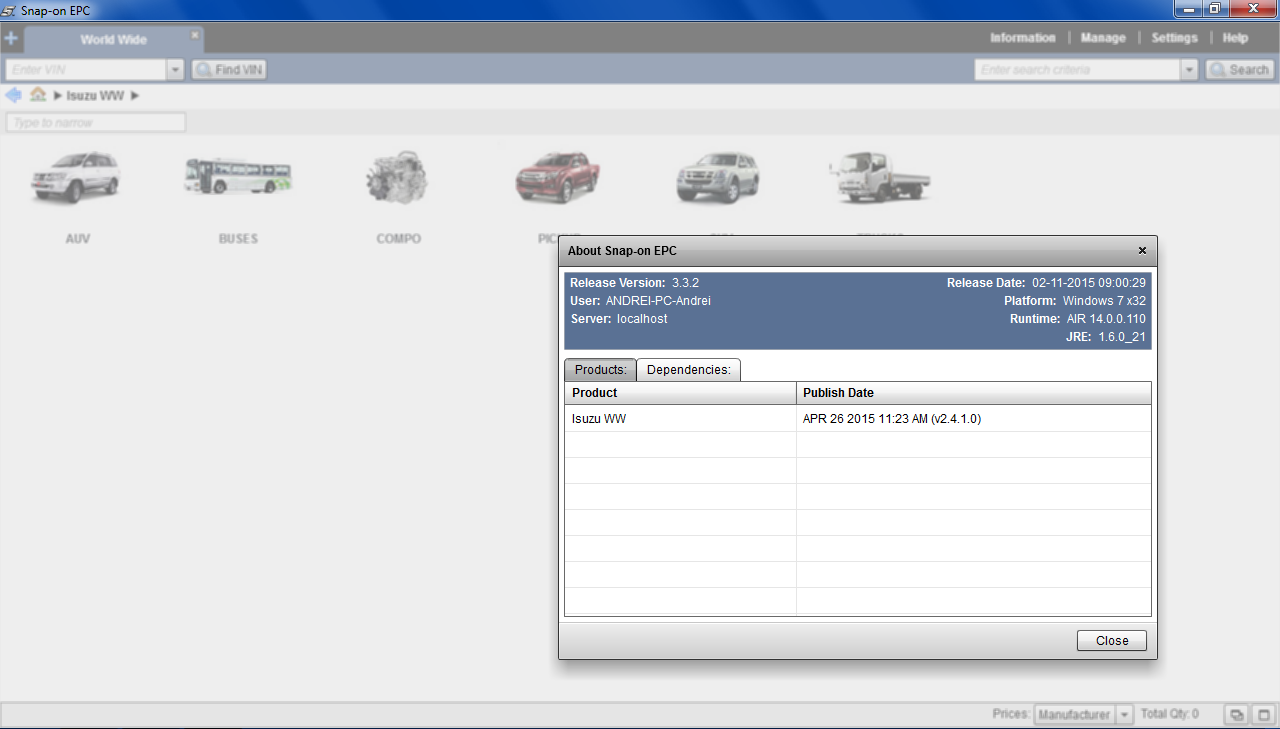
Task: Expand the search criteria dropdown
Action: pos(1189,70)
